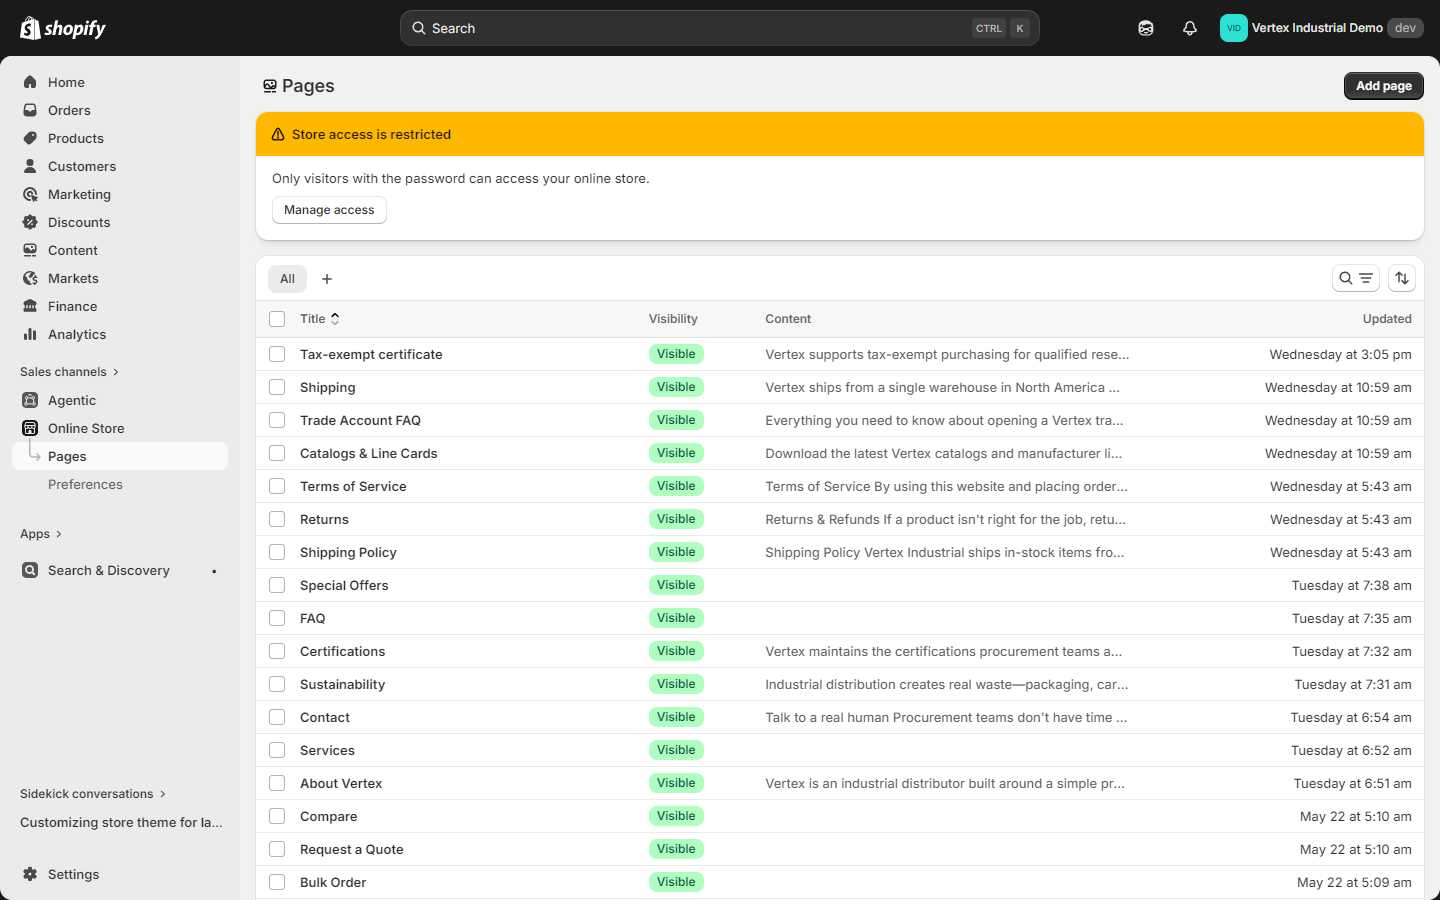The width and height of the screenshot is (1440, 900).
Task: Click the Content icon in sidebar
Action: pos(30,250)
